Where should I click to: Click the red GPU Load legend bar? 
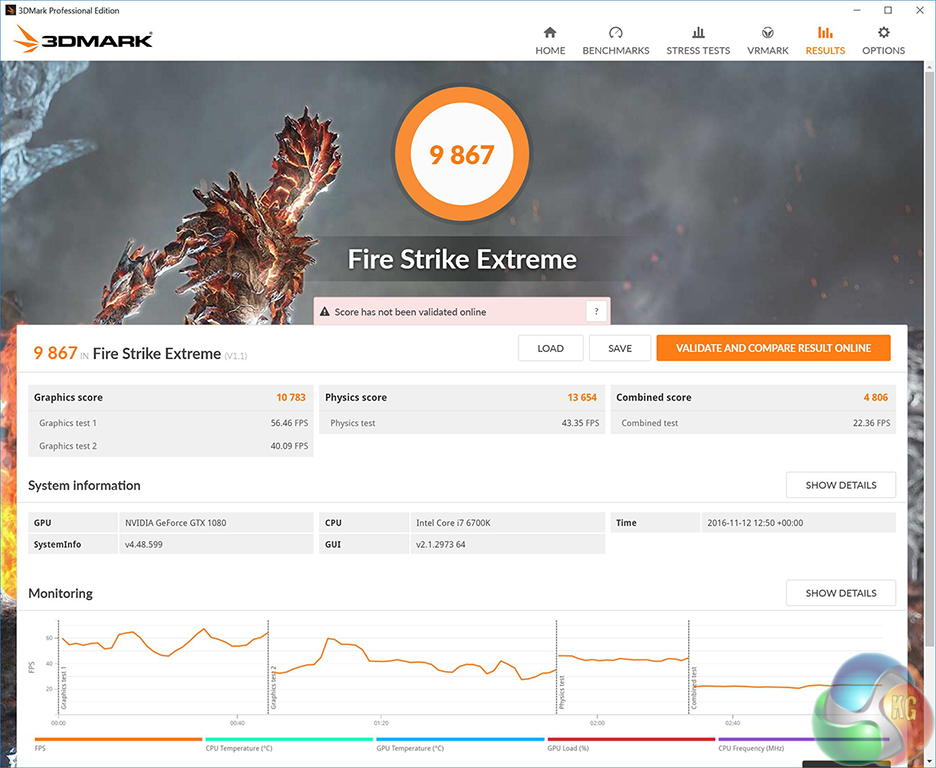point(631,739)
